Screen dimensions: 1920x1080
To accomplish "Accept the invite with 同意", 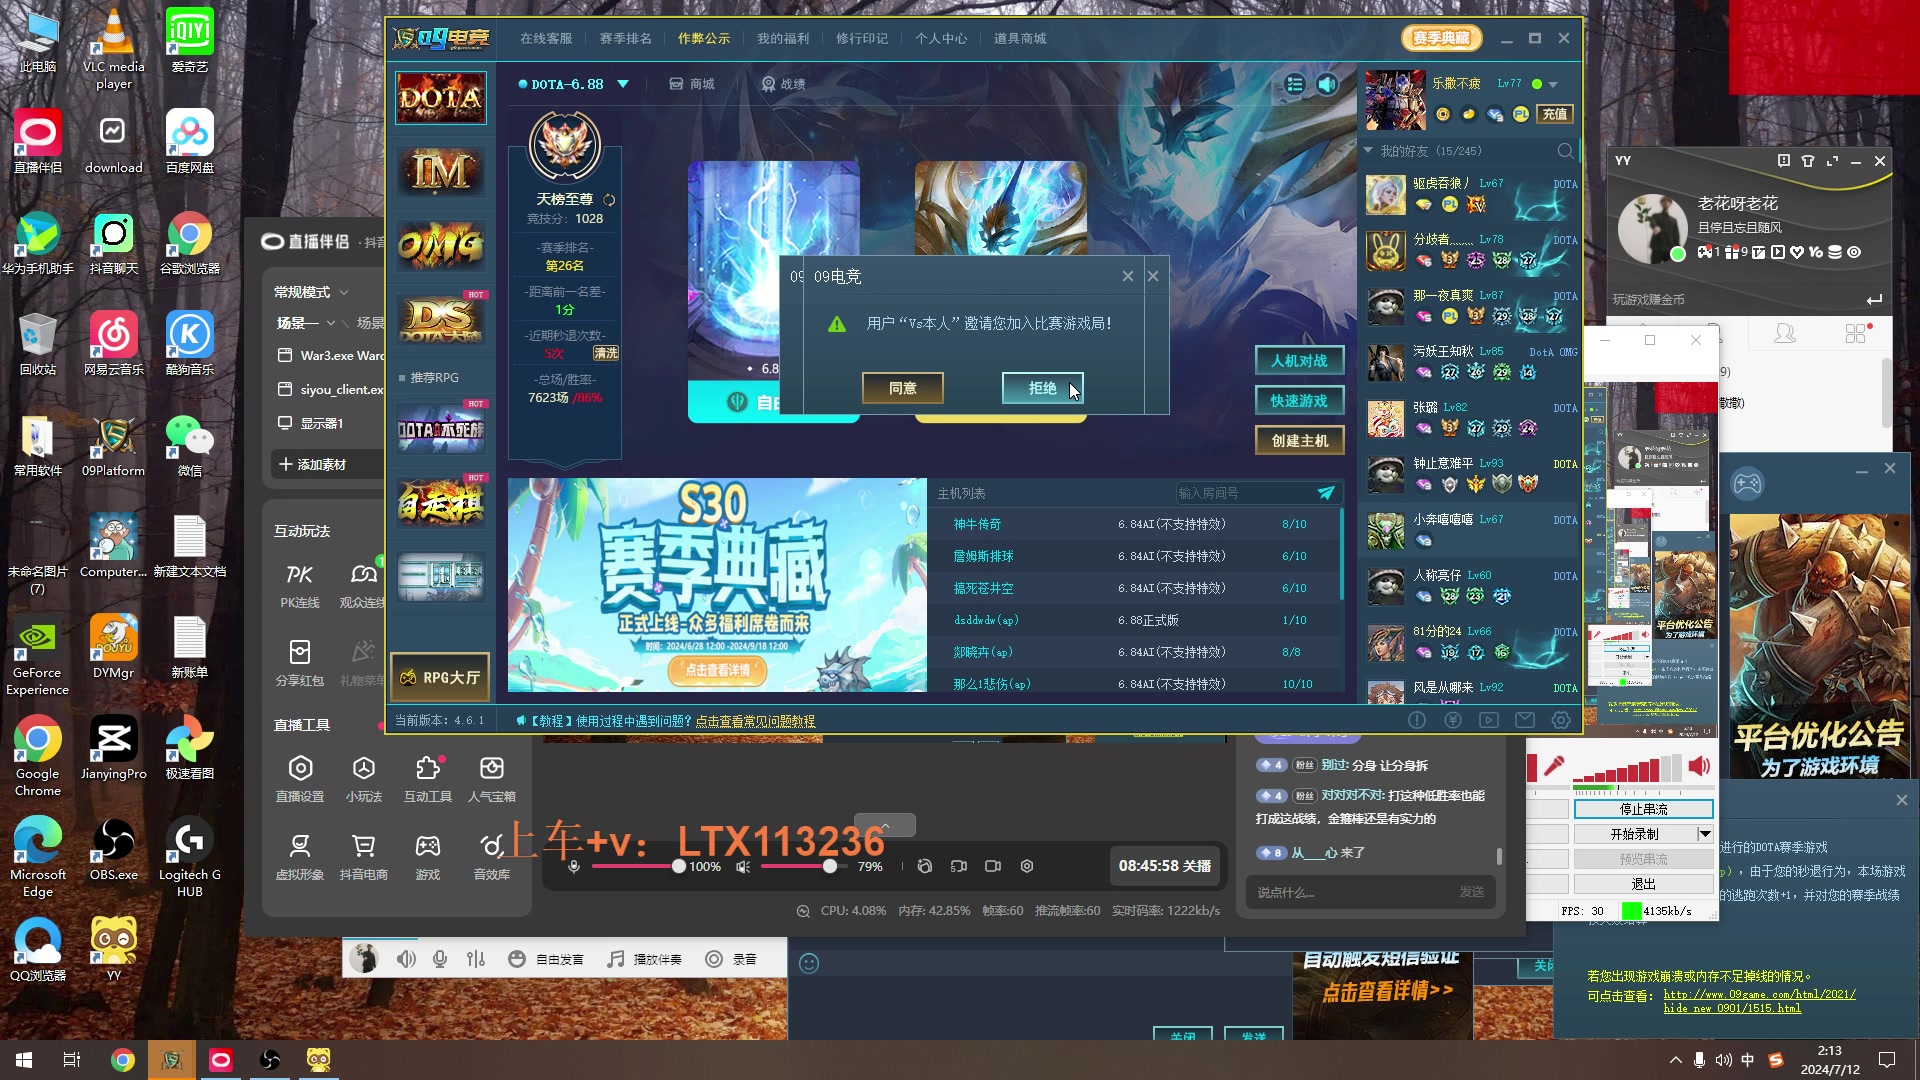I will pyautogui.click(x=902, y=388).
